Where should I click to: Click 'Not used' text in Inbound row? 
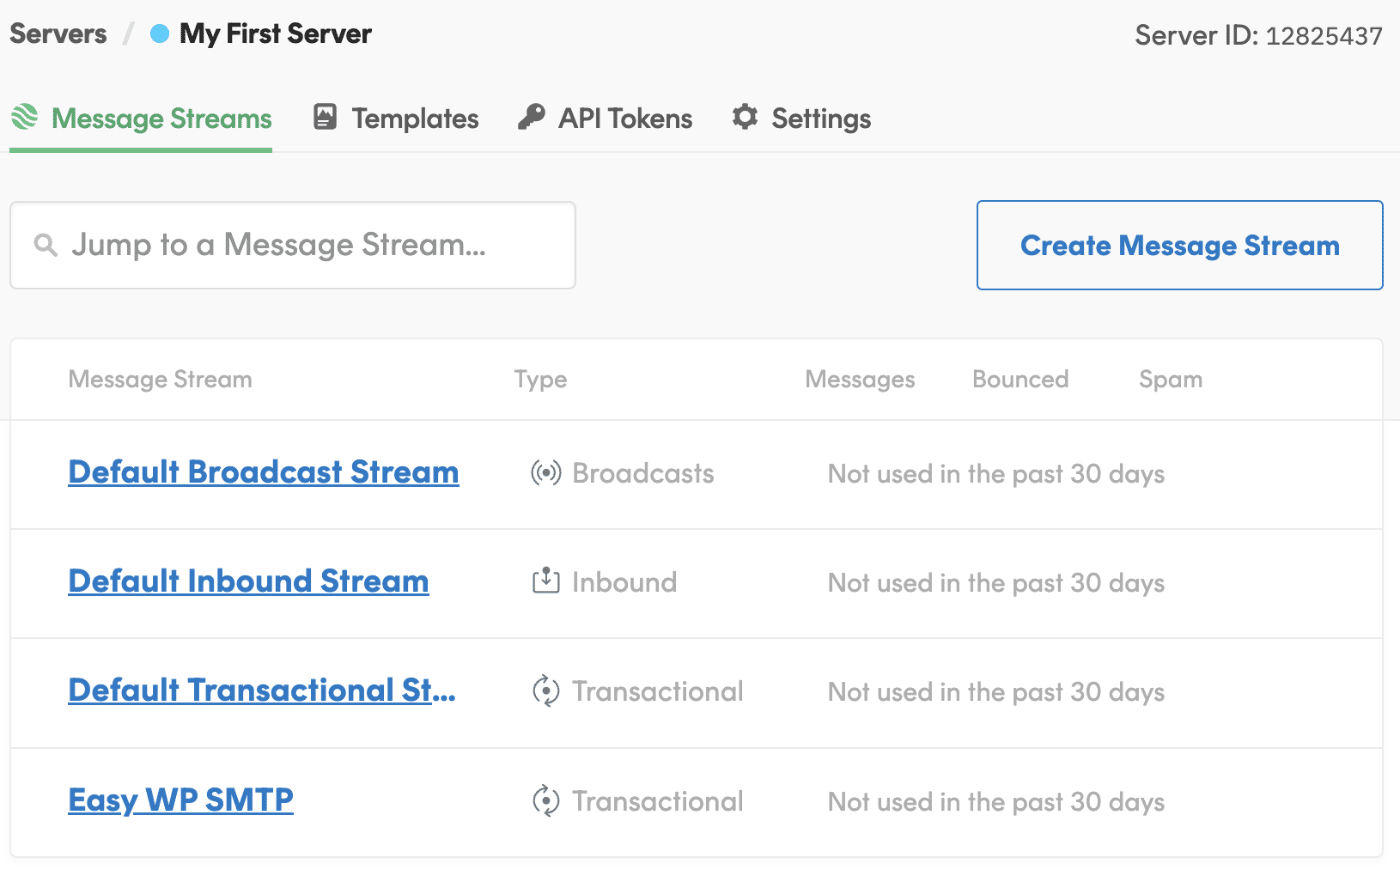(996, 583)
